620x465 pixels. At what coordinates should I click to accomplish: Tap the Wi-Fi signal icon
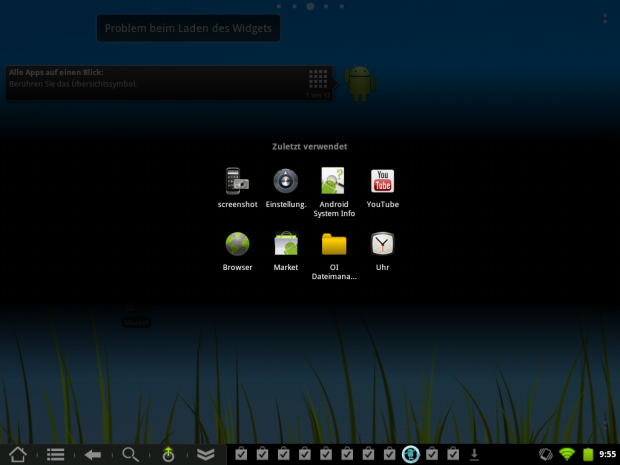(567, 454)
